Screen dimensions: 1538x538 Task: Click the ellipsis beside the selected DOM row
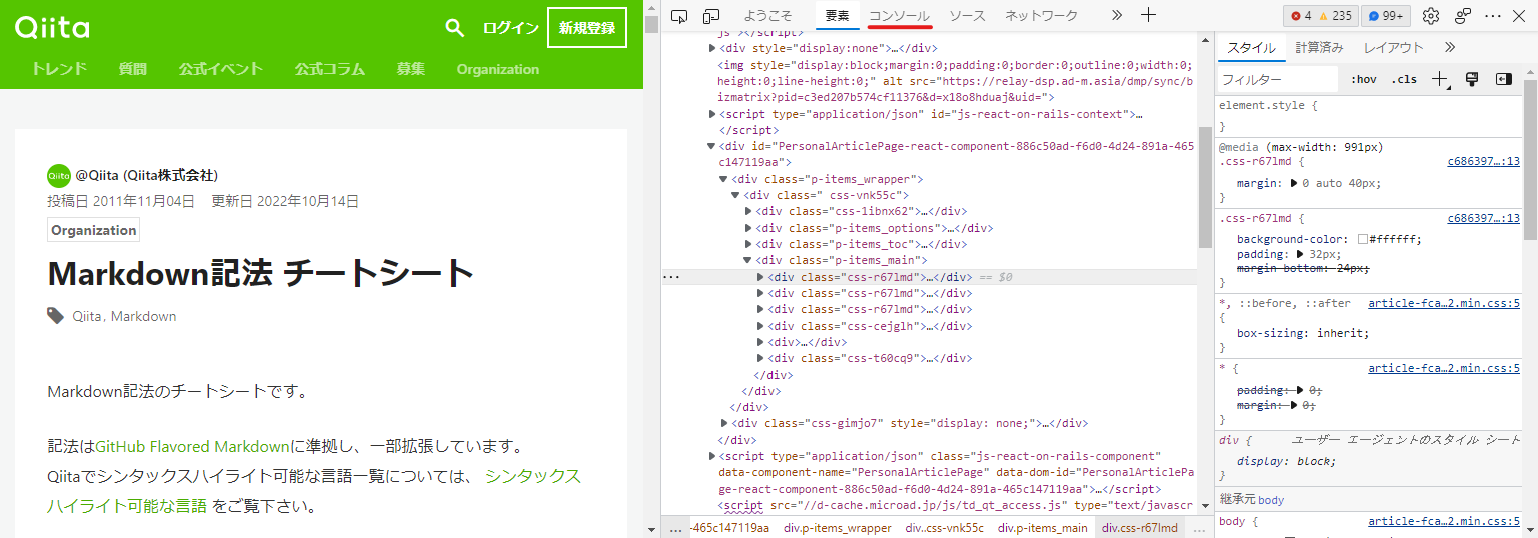[672, 277]
